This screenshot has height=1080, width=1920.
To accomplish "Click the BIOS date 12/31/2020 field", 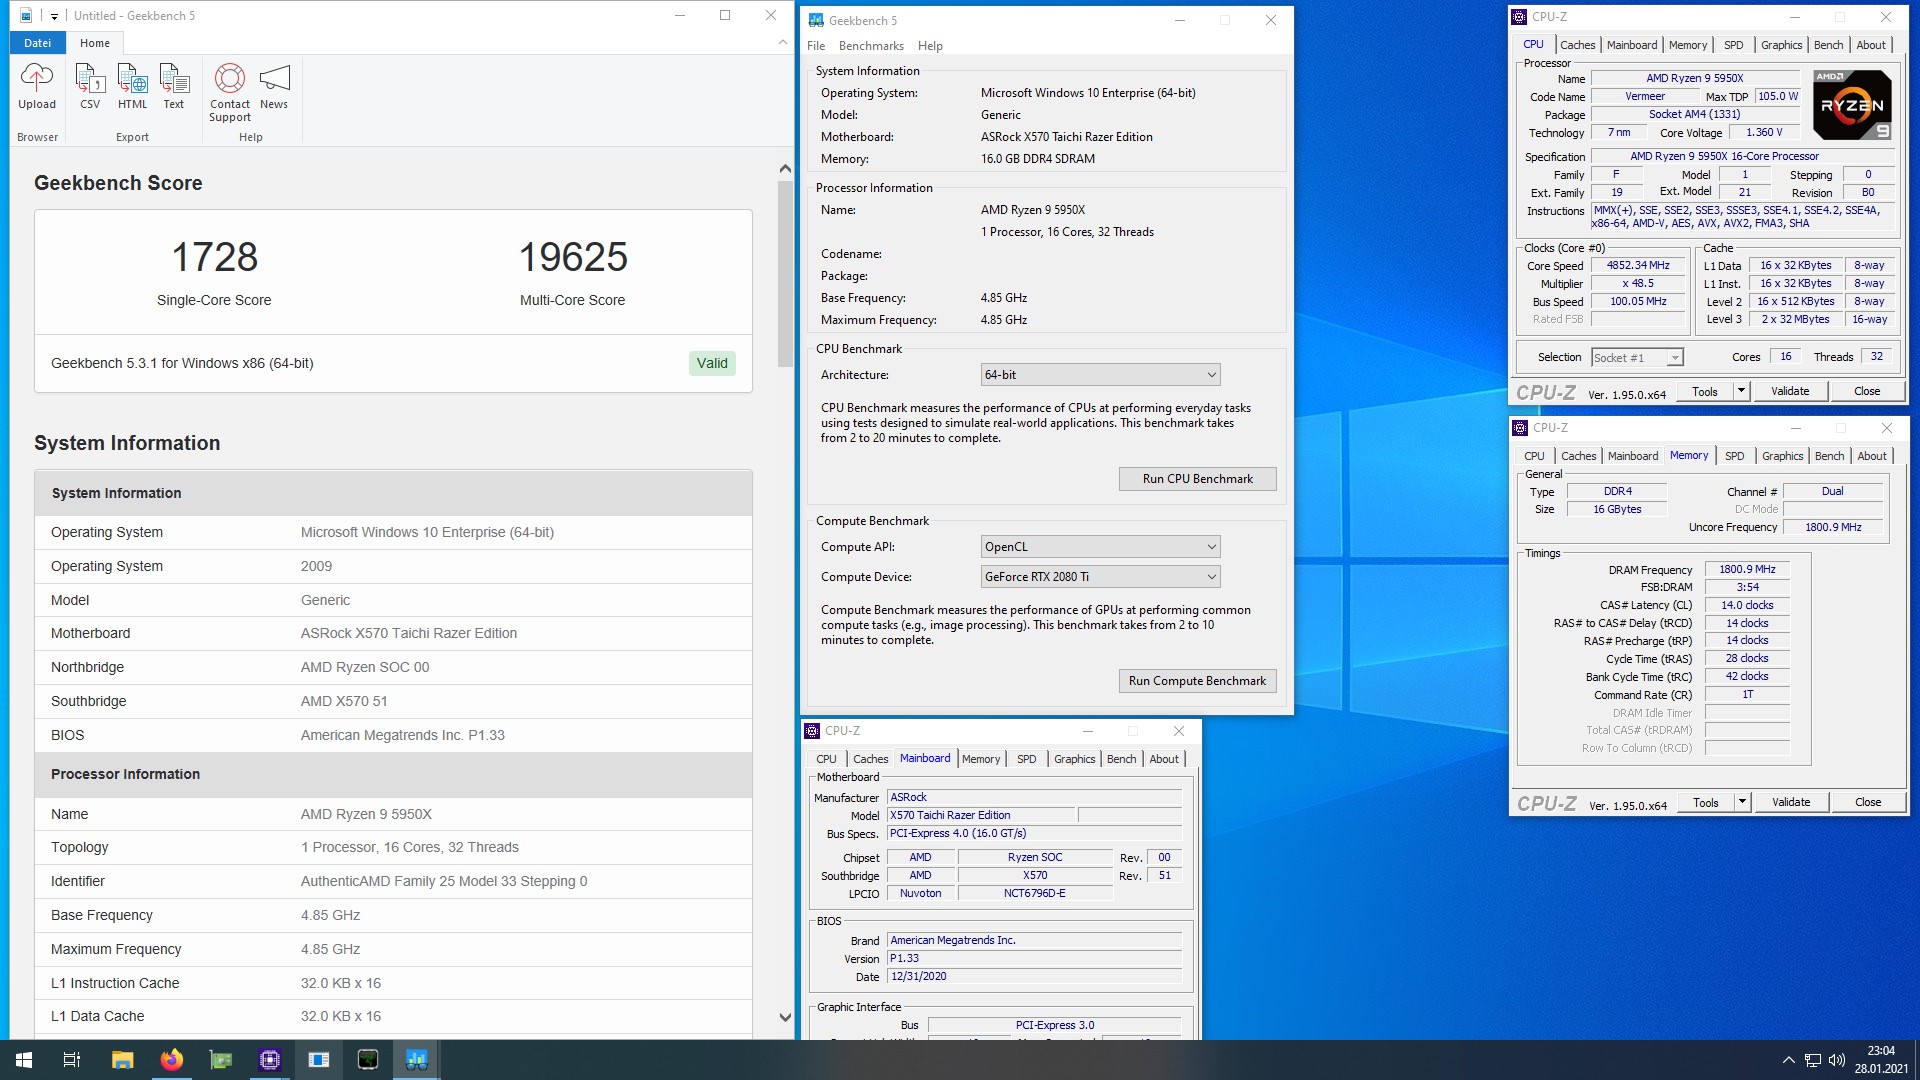I will point(1034,977).
